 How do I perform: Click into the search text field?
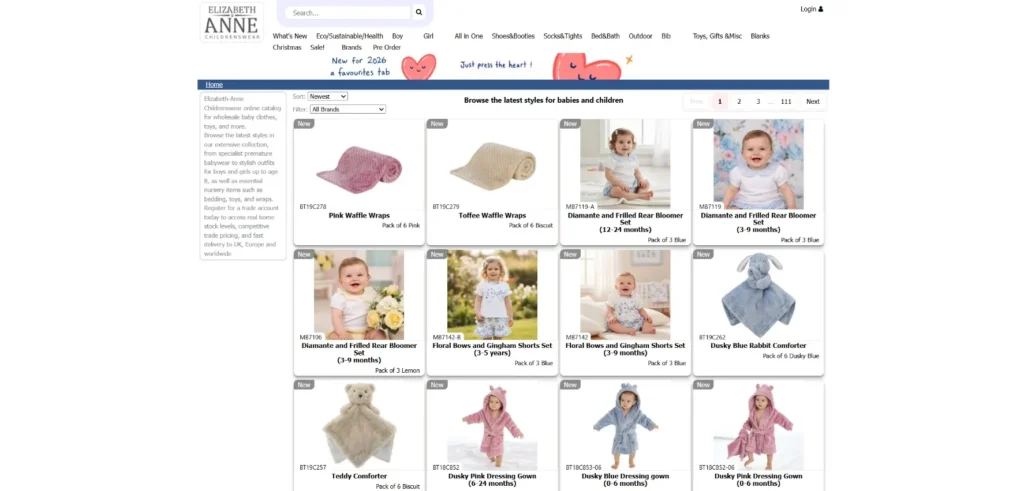(x=348, y=13)
